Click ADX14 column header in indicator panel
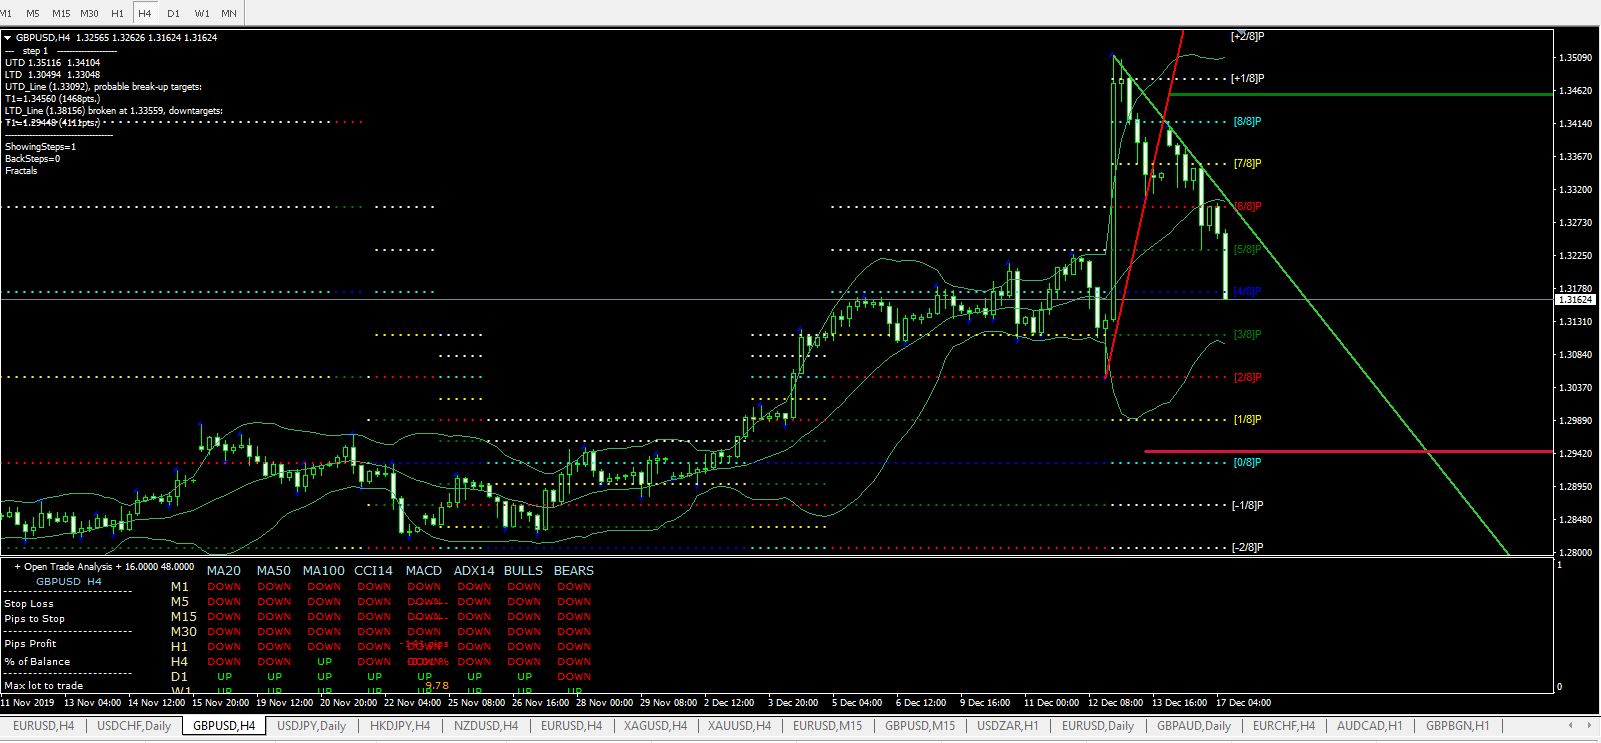 click(x=474, y=571)
